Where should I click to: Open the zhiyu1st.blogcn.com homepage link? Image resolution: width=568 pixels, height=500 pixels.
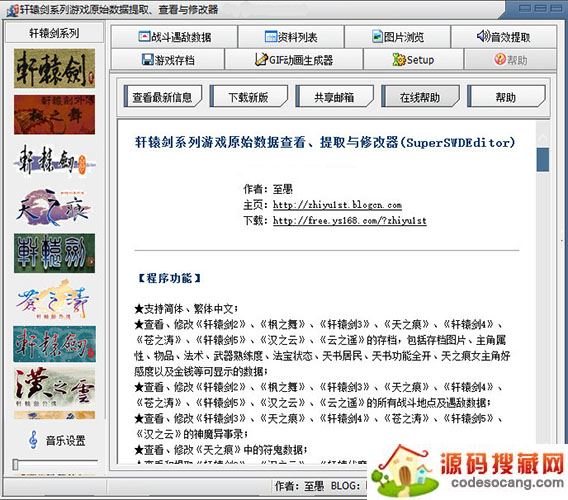(x=337, y=205)
